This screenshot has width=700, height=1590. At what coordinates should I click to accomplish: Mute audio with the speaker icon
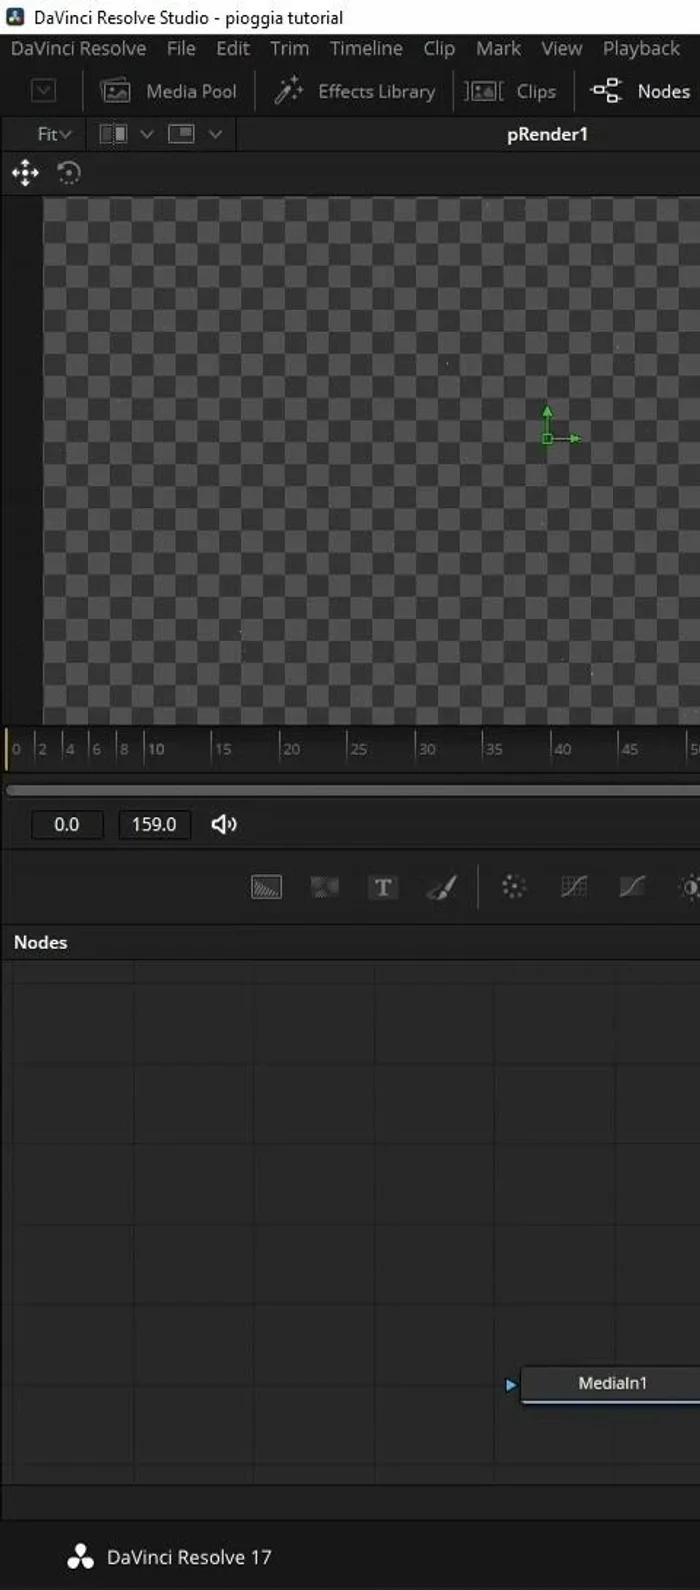click(x=224, y=824)
